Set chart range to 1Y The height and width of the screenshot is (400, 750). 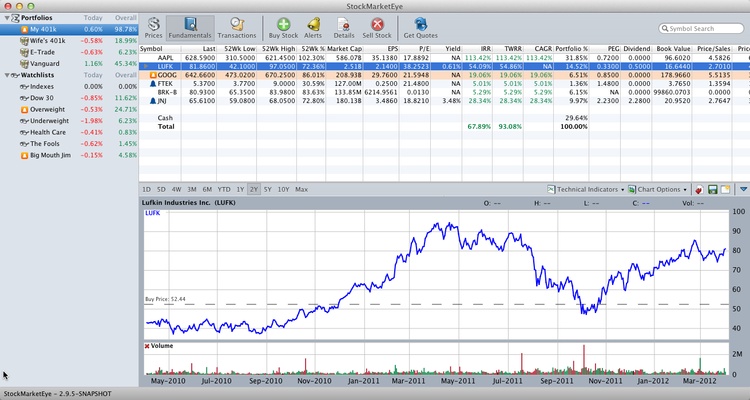240,189
